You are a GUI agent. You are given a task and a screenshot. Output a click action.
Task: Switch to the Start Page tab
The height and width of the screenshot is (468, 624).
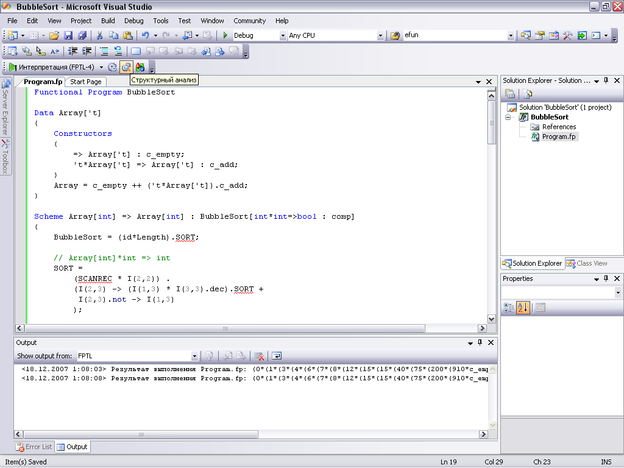[x=86, y=81]
